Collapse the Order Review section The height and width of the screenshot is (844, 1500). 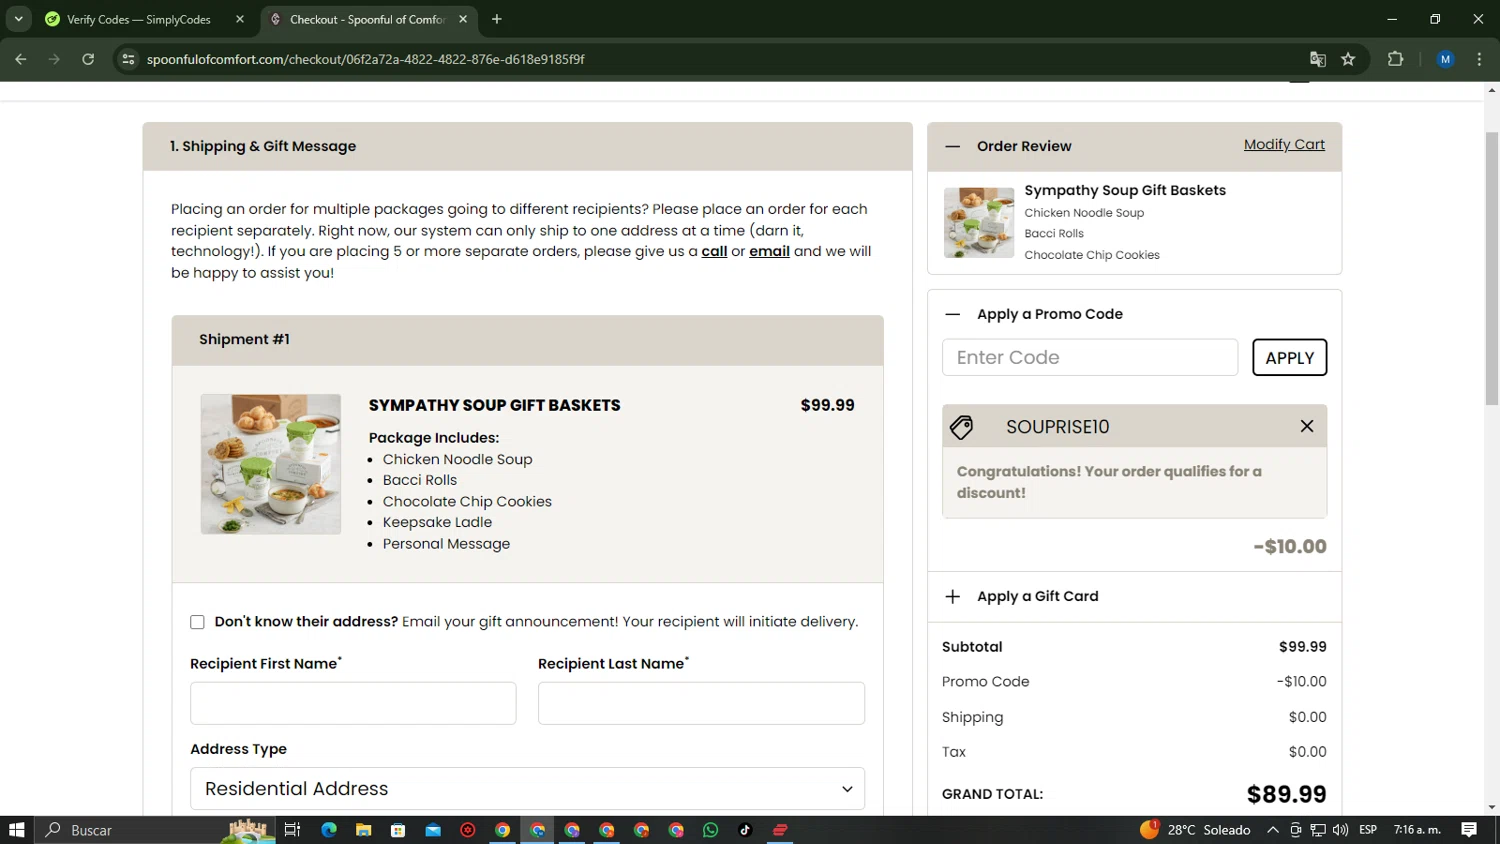953,146
